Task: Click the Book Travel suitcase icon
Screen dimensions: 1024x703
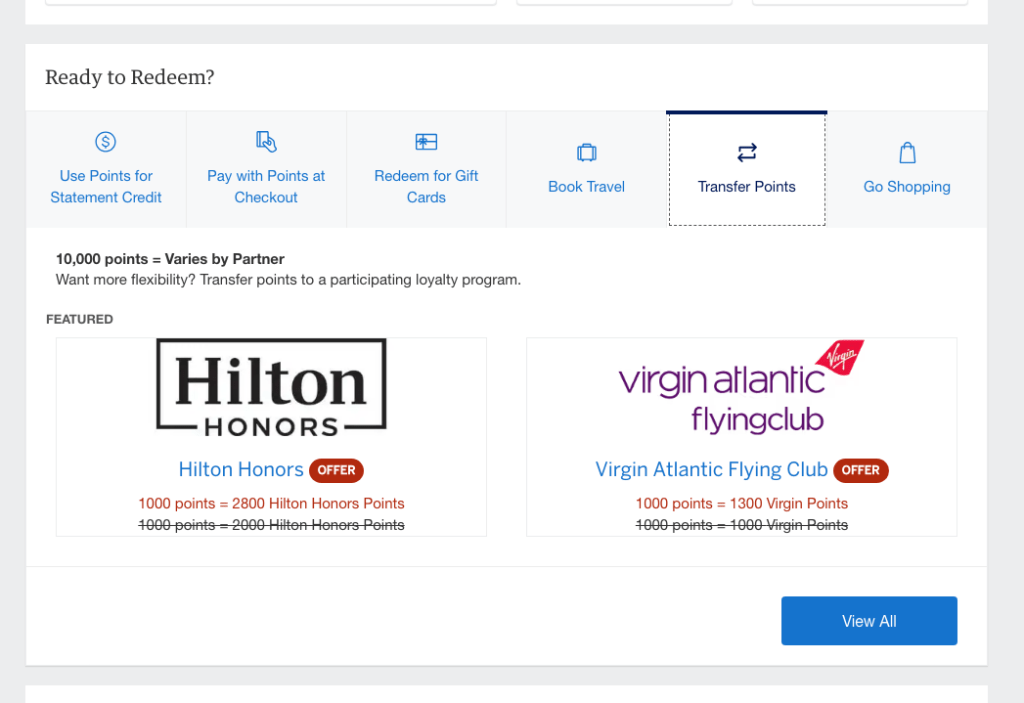Action: click(x=586, y=153)
